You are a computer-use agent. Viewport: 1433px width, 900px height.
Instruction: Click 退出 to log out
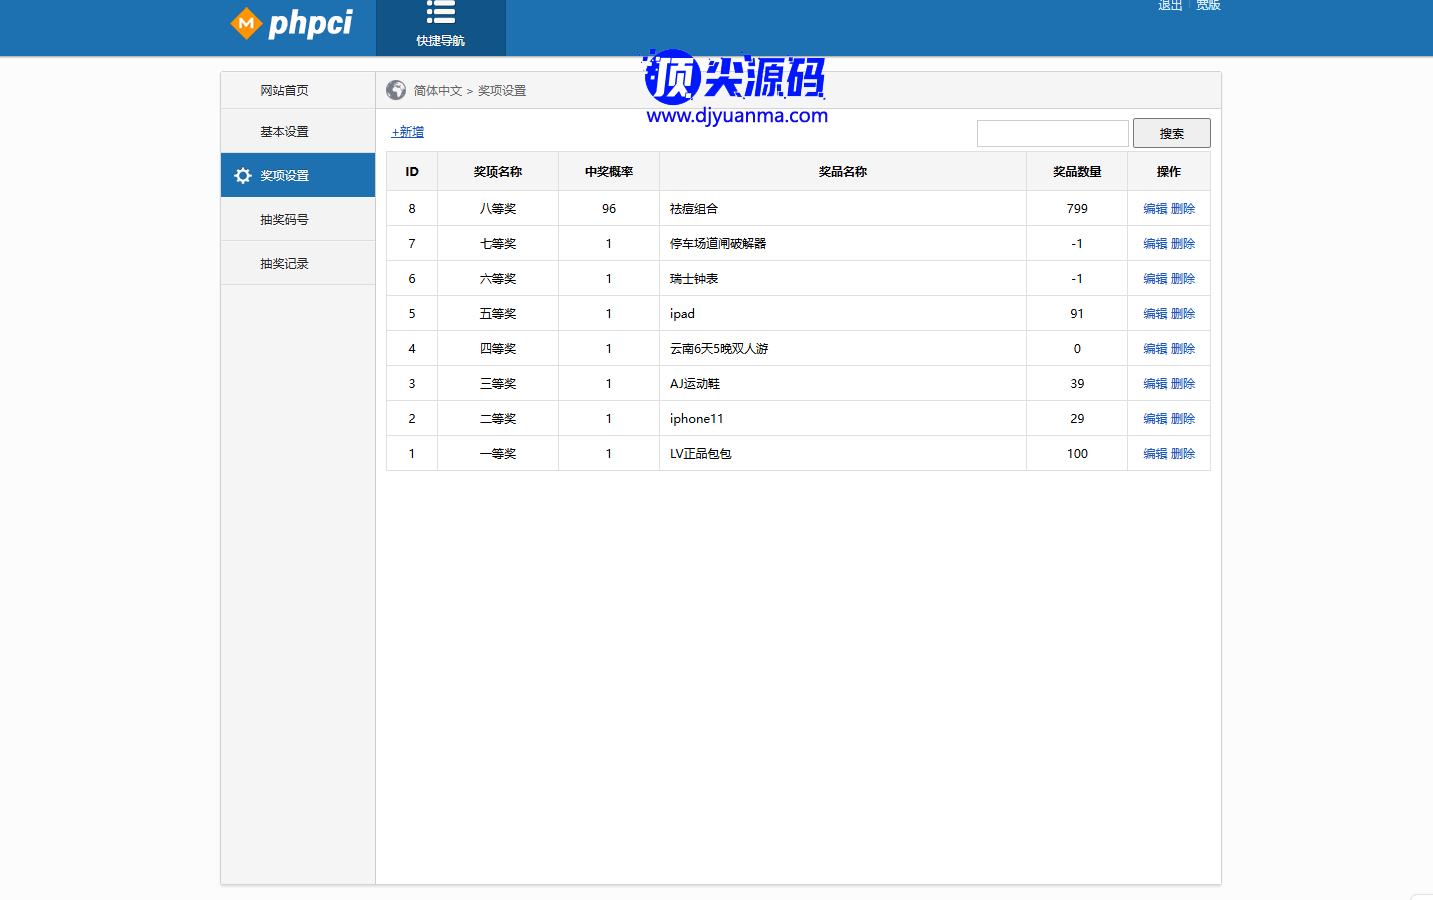(x=1170, y=6)
